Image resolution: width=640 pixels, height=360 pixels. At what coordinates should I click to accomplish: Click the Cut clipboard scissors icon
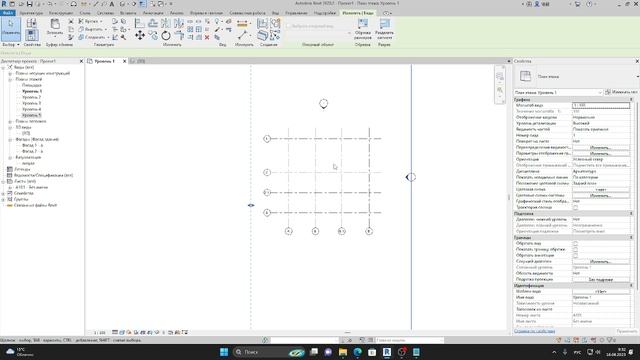(x=71, y=21)
